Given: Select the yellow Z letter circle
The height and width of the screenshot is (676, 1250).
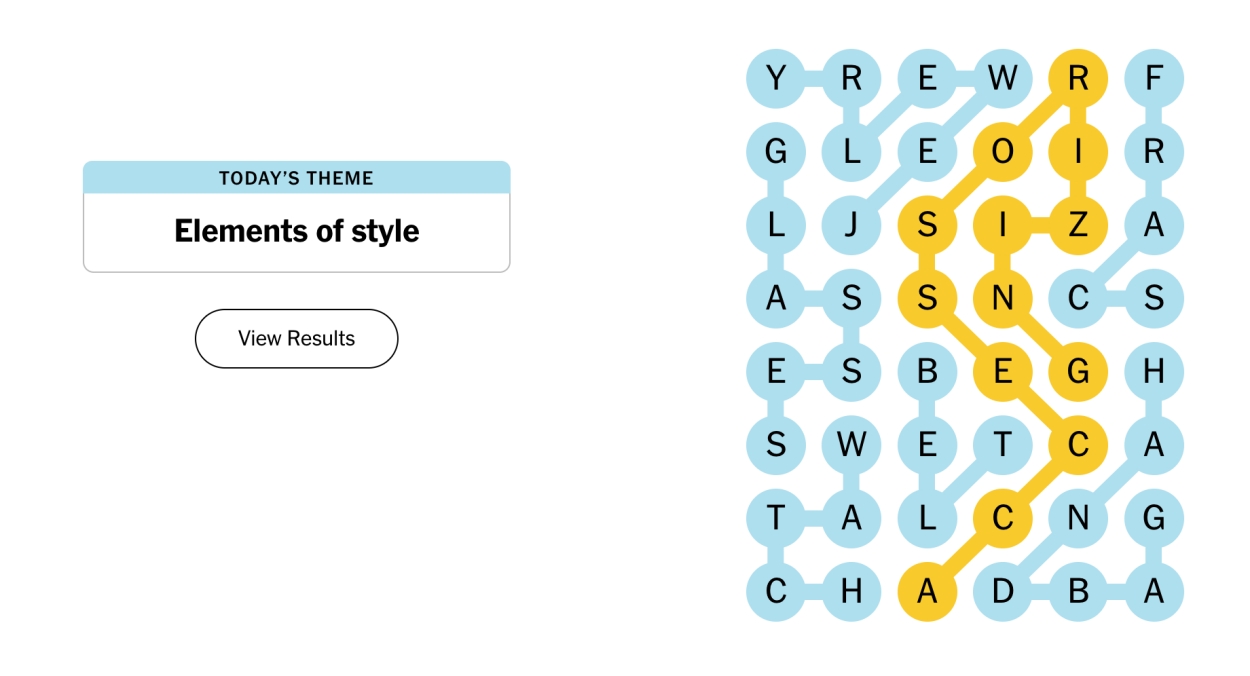Looking at the screenshot, I should pyautogui.click(x=1078, y=225).
